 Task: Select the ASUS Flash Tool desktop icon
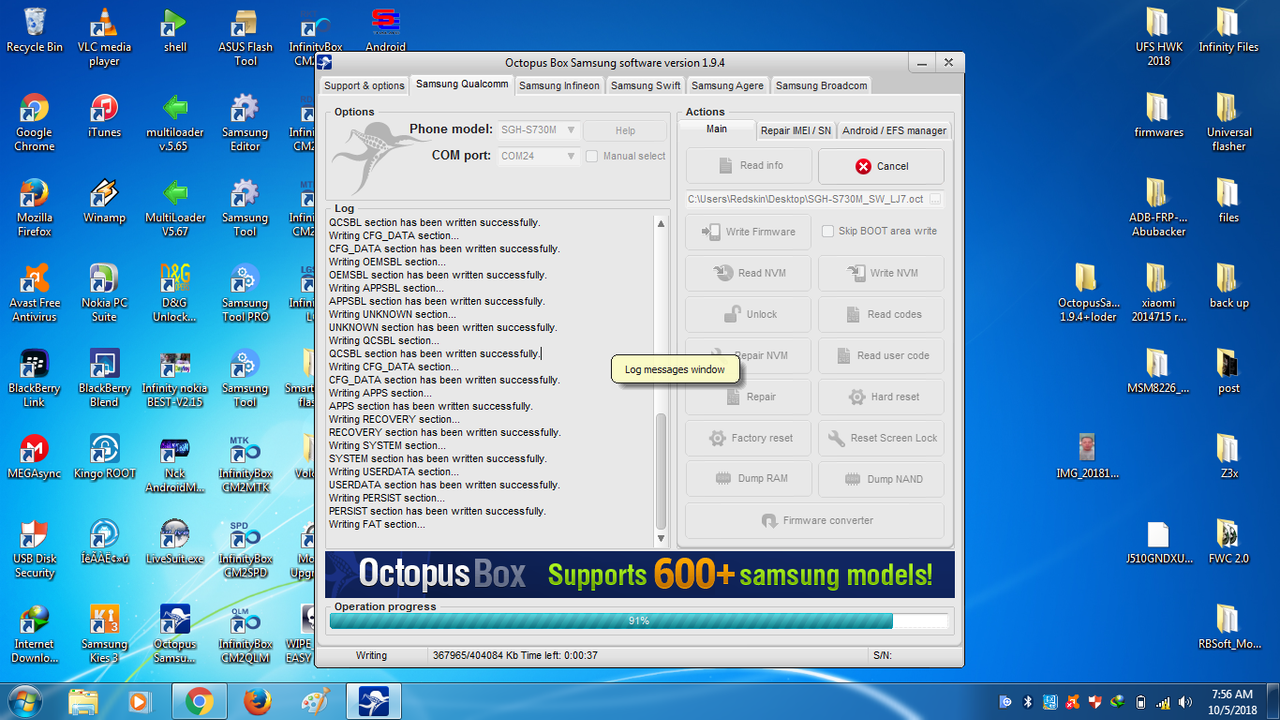(245, 38)
